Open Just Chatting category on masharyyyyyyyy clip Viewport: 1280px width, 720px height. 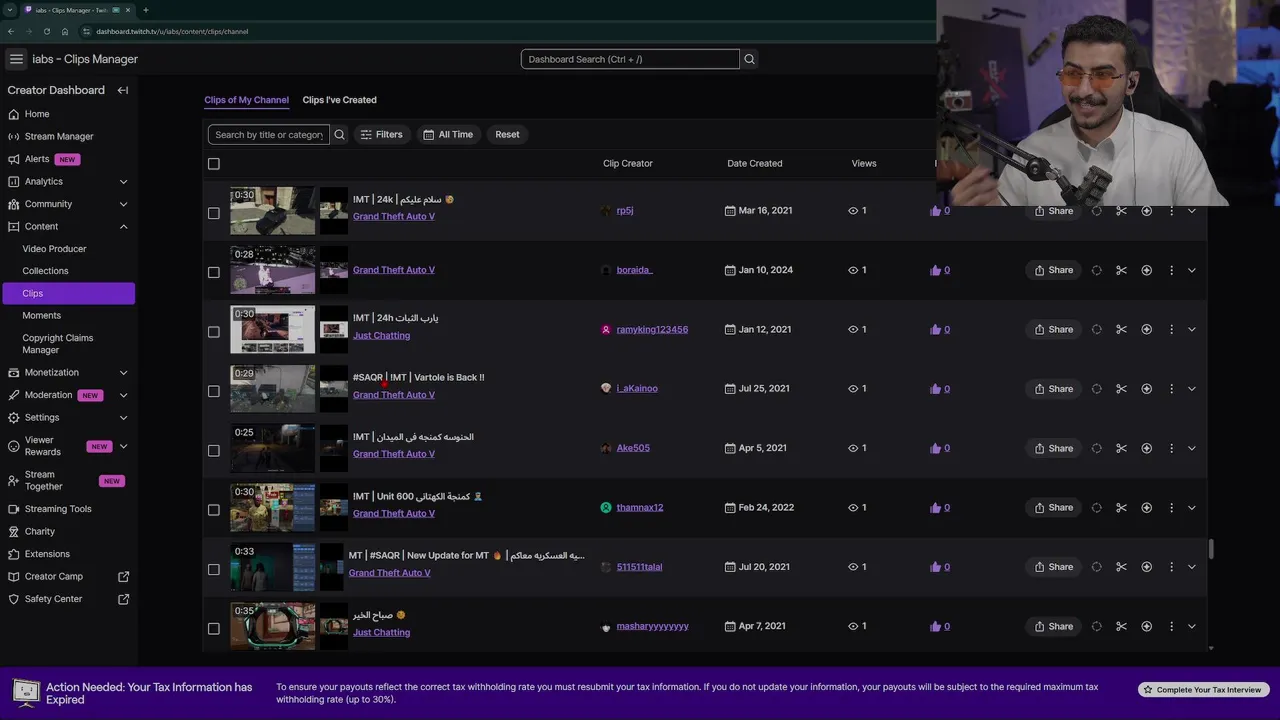tap(381, 632)
